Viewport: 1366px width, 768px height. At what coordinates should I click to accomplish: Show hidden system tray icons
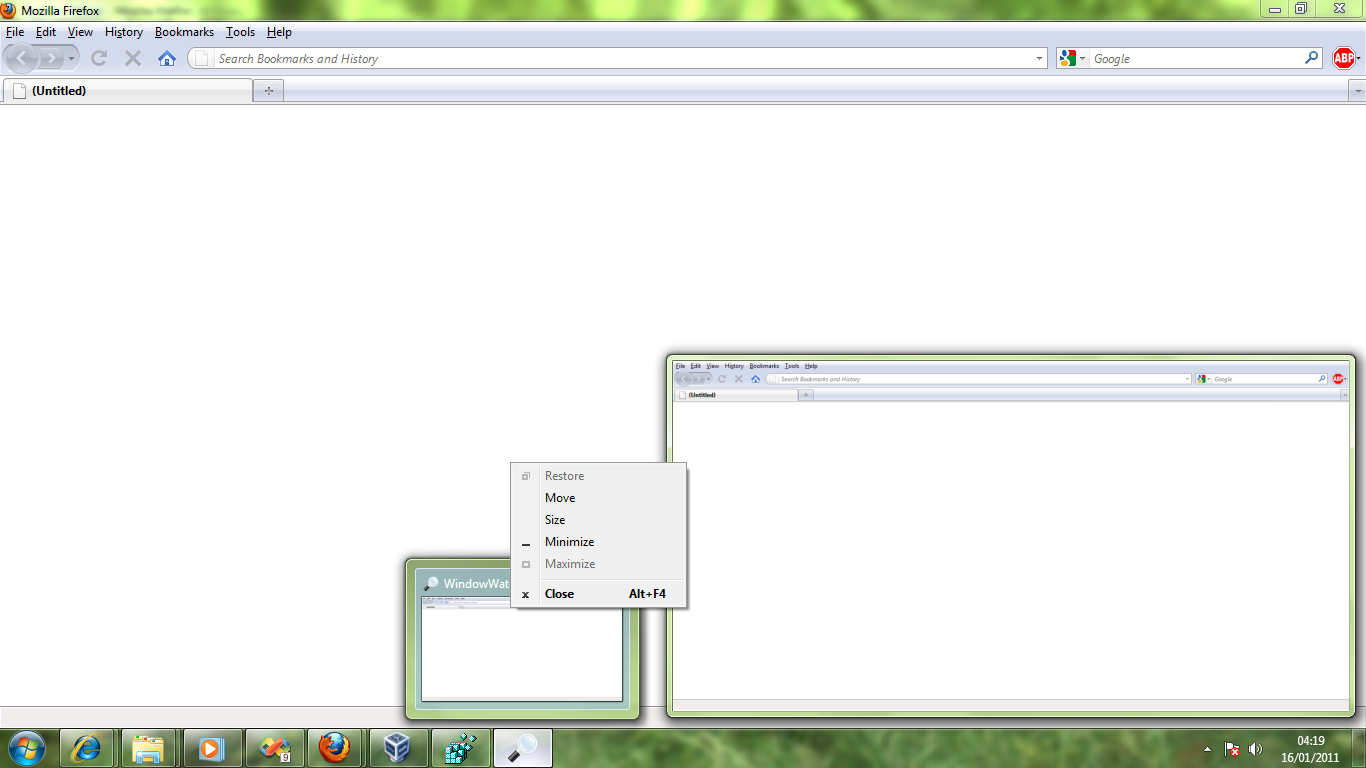click(x=1207, y=749)
